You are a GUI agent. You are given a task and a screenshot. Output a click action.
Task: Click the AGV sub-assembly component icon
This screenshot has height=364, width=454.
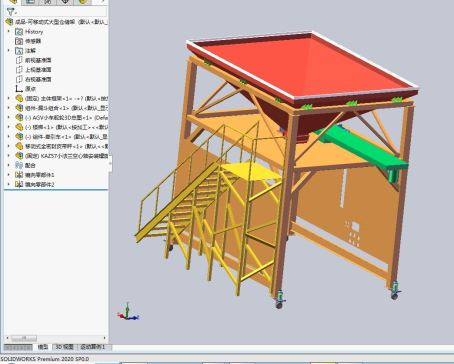(x=19, y=117)
